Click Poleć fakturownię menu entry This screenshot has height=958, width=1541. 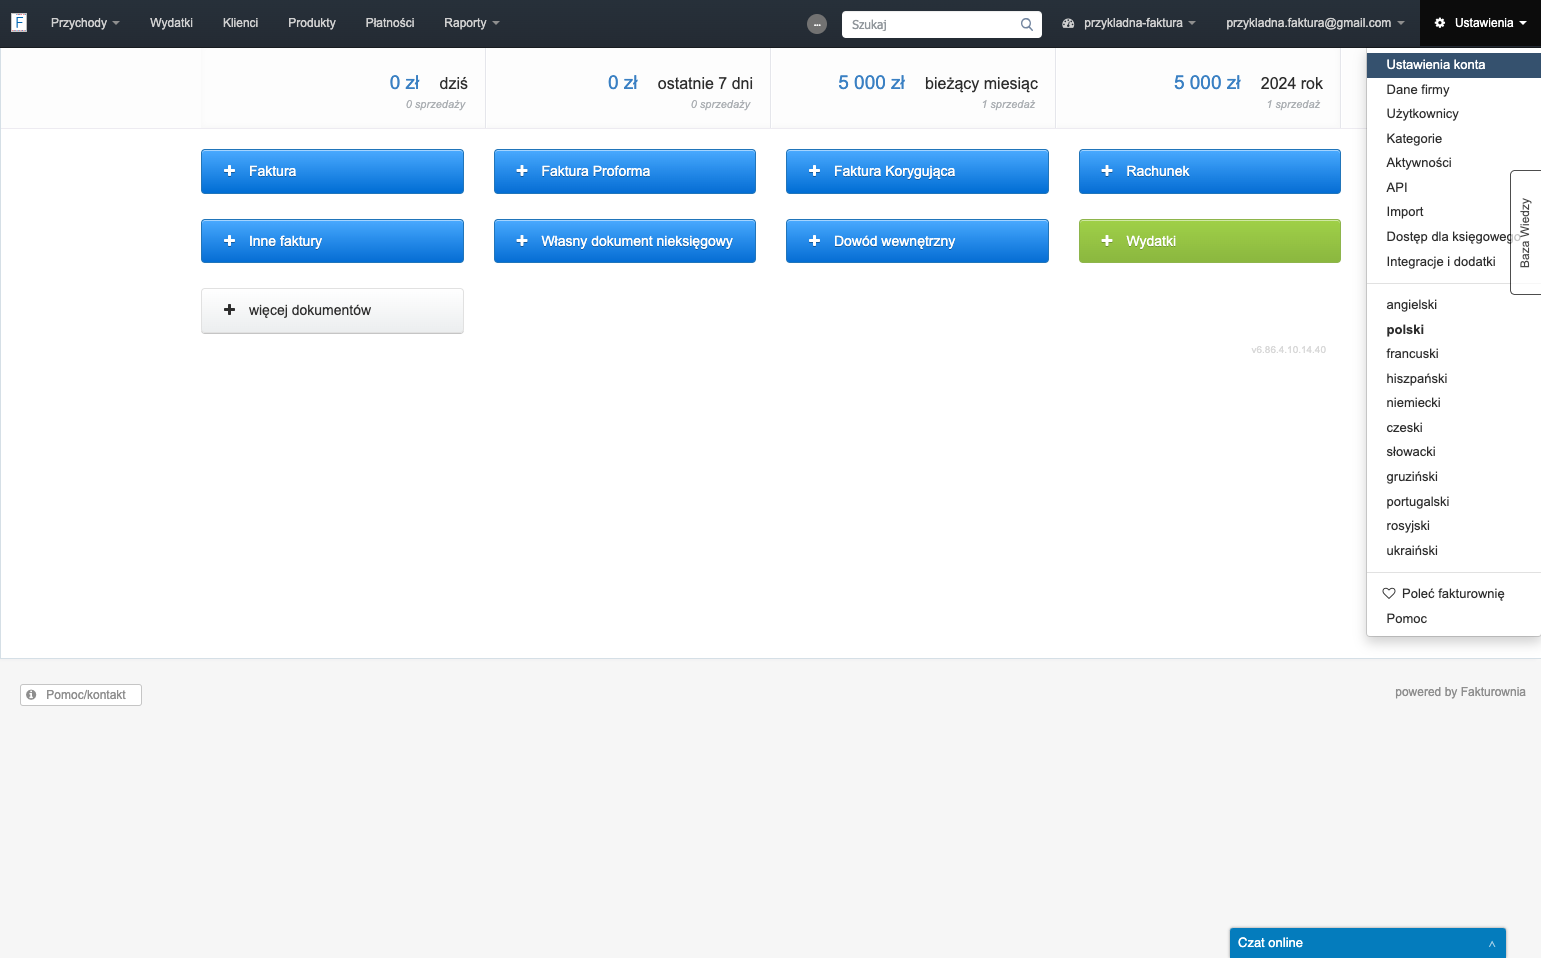tap(1454, 594)
